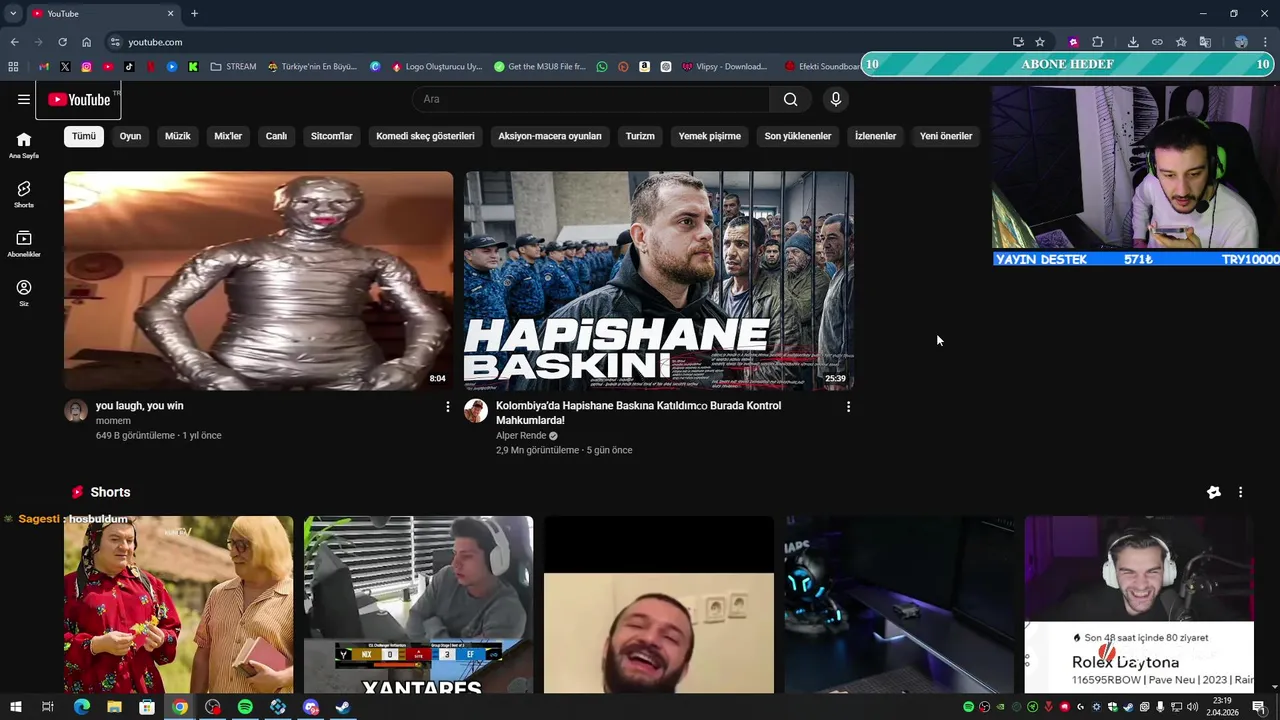The height and width of the screenshot is (720, 1280).
Task: Open Chrome downloads
Action: [x=1133, y=42]
